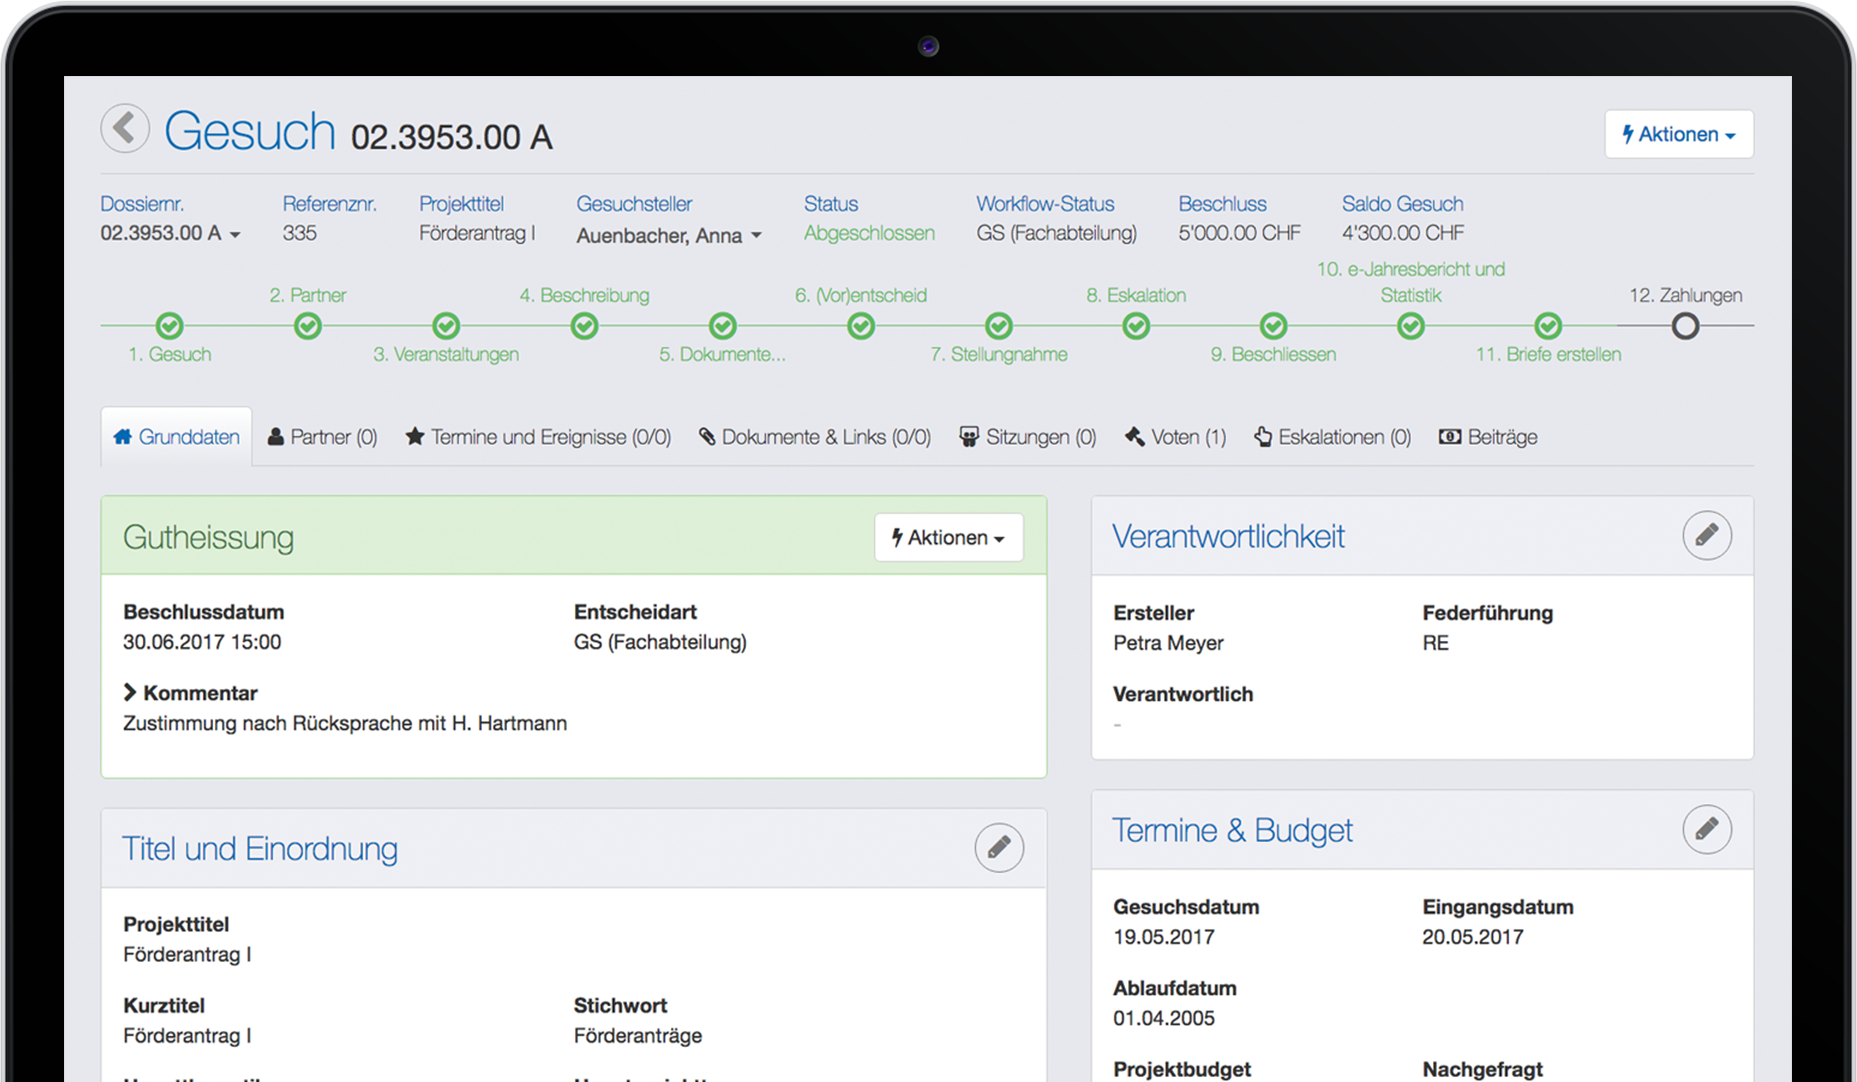Switch to the Partner (0) tab
The height and width of the screenshot is (1082, 1857).
tap(322, 437)
